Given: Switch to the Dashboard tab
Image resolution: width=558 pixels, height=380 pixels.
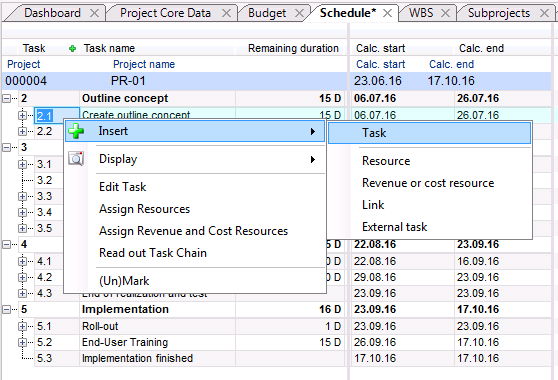Looking at the screenshot, I should pos(52,13).
